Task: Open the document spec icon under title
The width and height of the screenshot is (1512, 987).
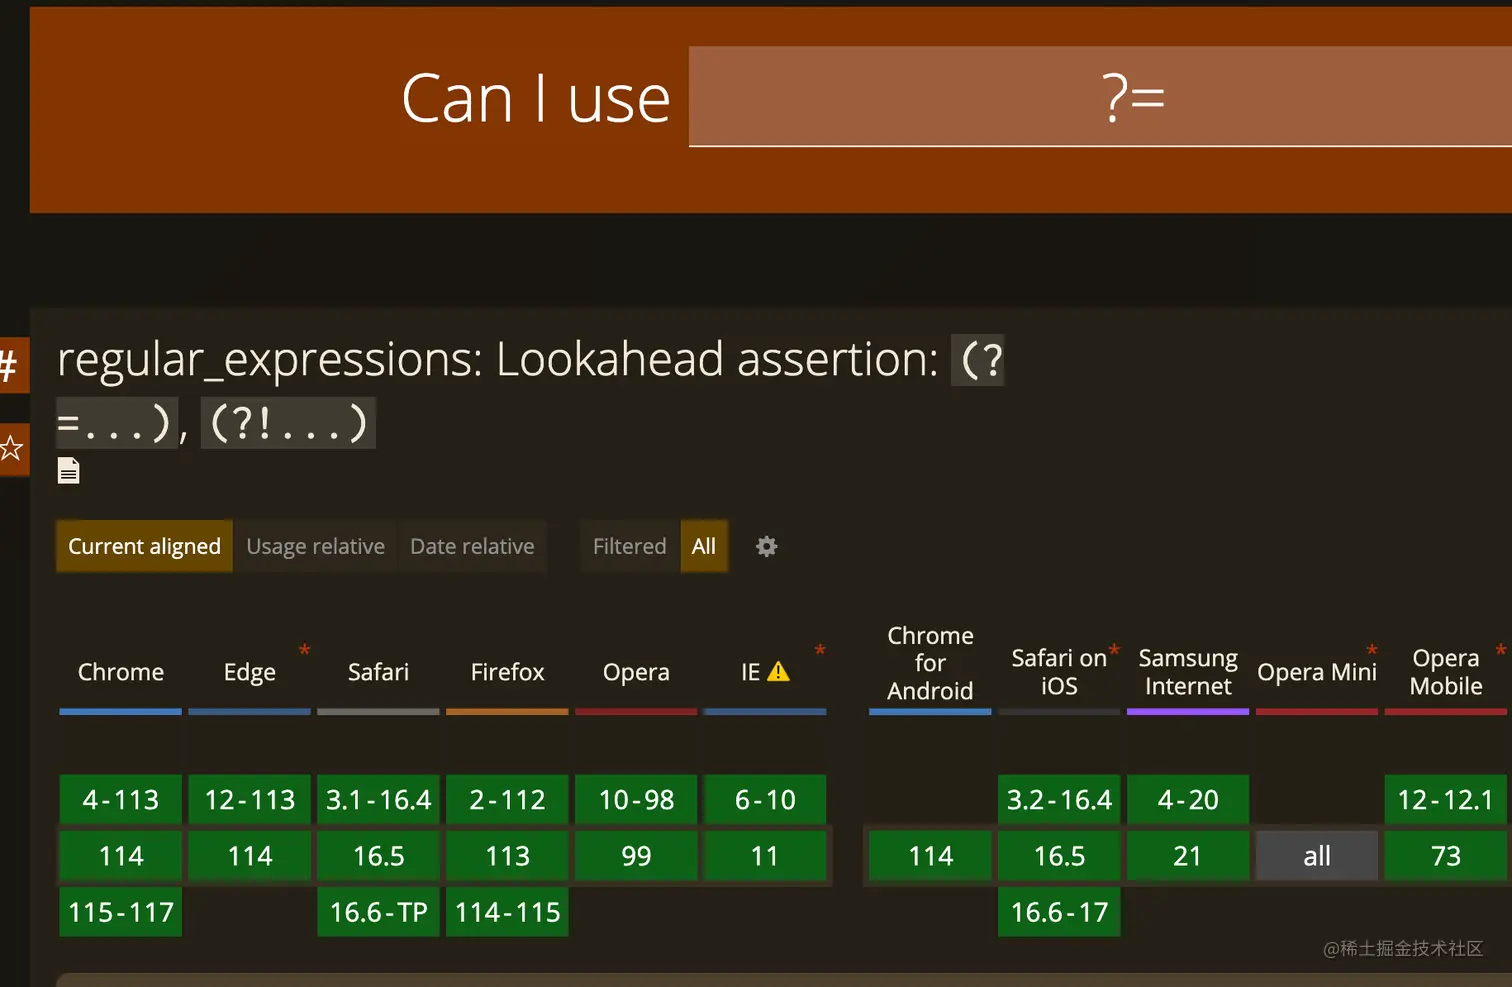Action: click(x=68, y=470)
